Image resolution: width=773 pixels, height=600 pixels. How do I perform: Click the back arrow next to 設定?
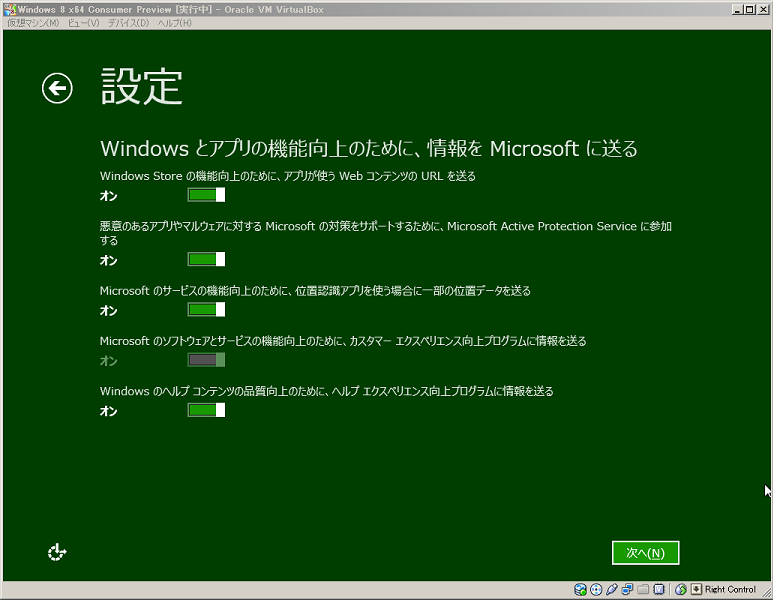[57, 89]
